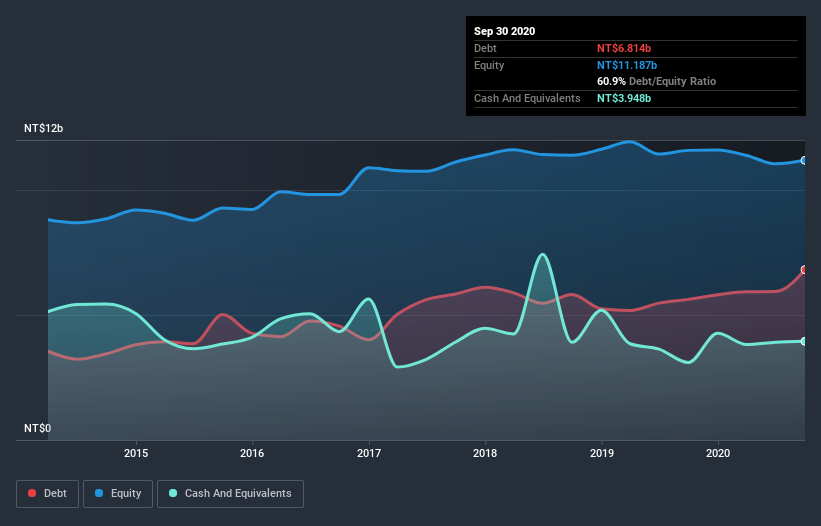Select the 2019 x-axis label

click(602, 453)
